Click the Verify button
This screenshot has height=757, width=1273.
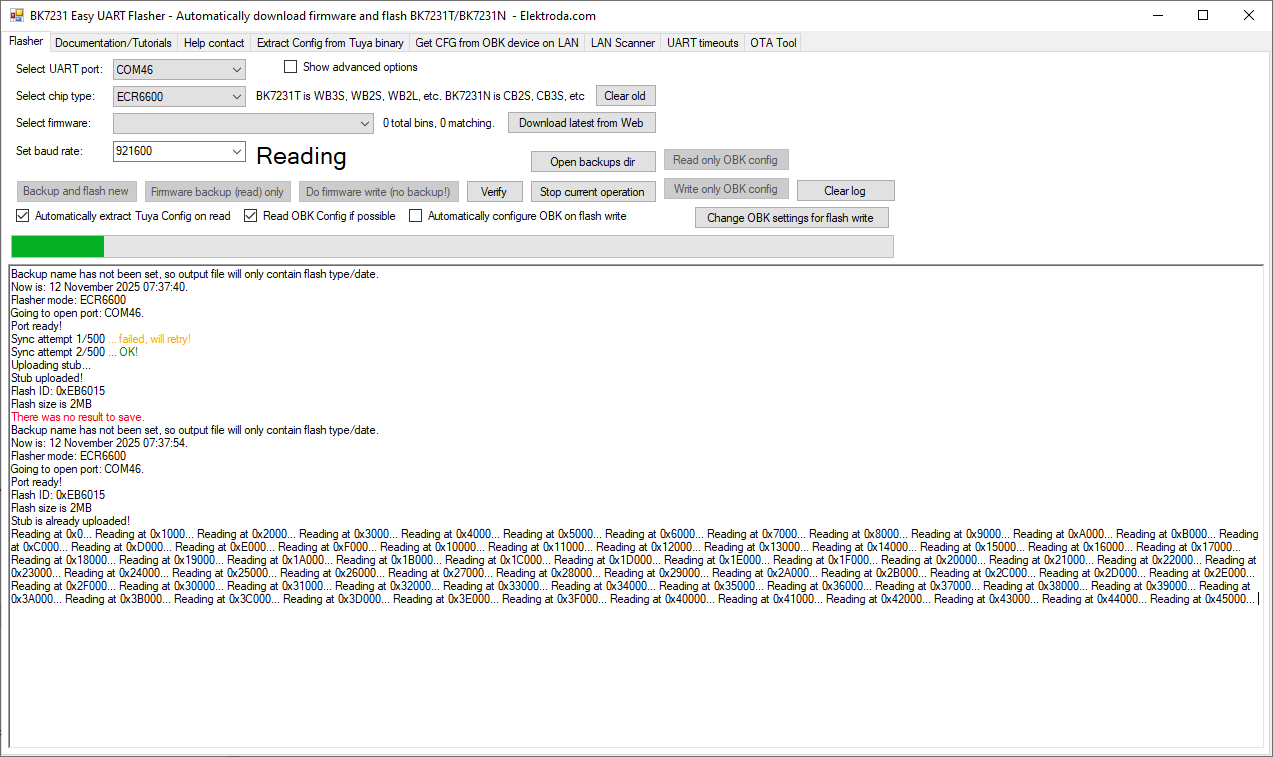(494, 192)
